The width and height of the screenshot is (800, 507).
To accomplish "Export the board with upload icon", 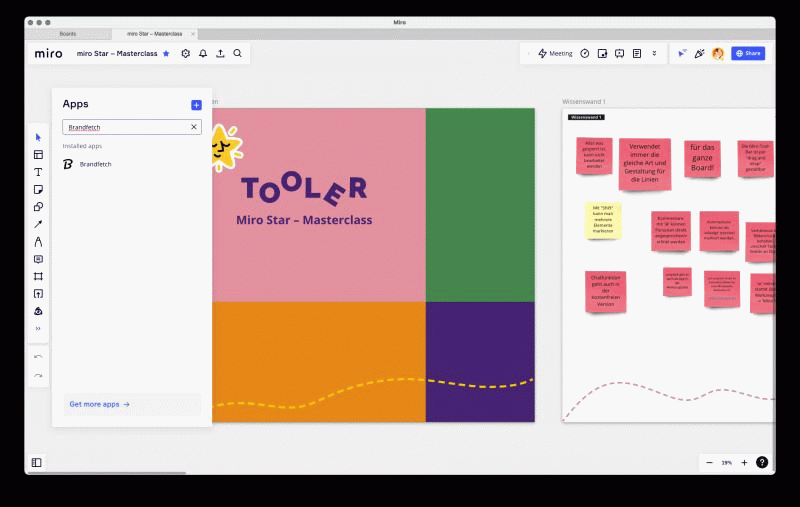I will click(x=220, y=54).
